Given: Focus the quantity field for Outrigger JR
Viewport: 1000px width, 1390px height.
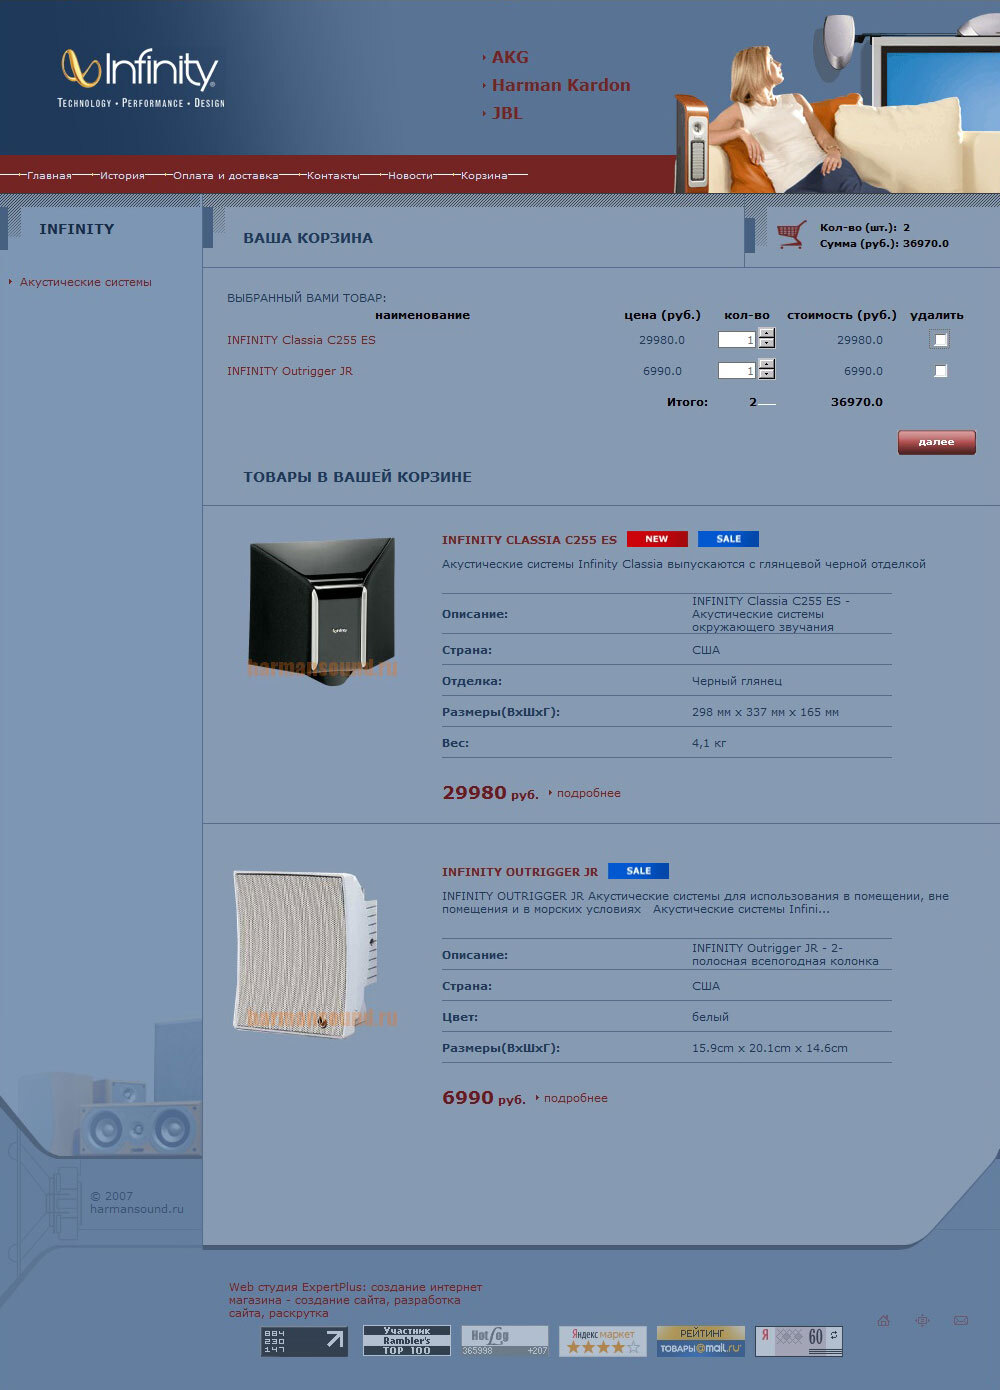Looking at the screenshot, I should pyautogui.click(x=737, y=371).
